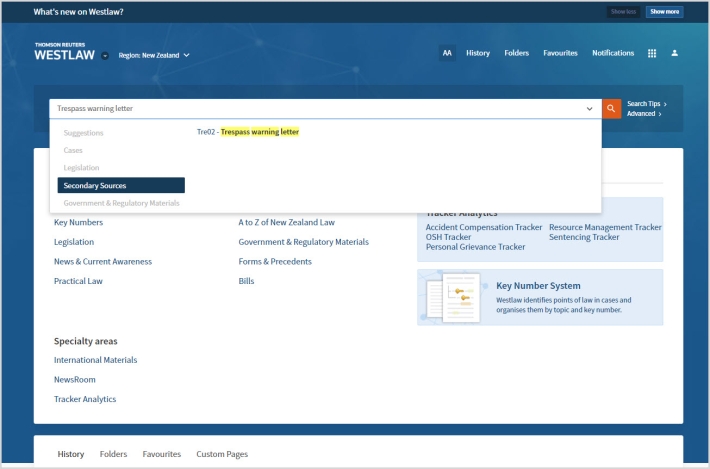Image resolution: width=710 pixels, height=469 pixels.
Task: Click the Thomson Reuters Westlaw logo
Action: (64, 52)
